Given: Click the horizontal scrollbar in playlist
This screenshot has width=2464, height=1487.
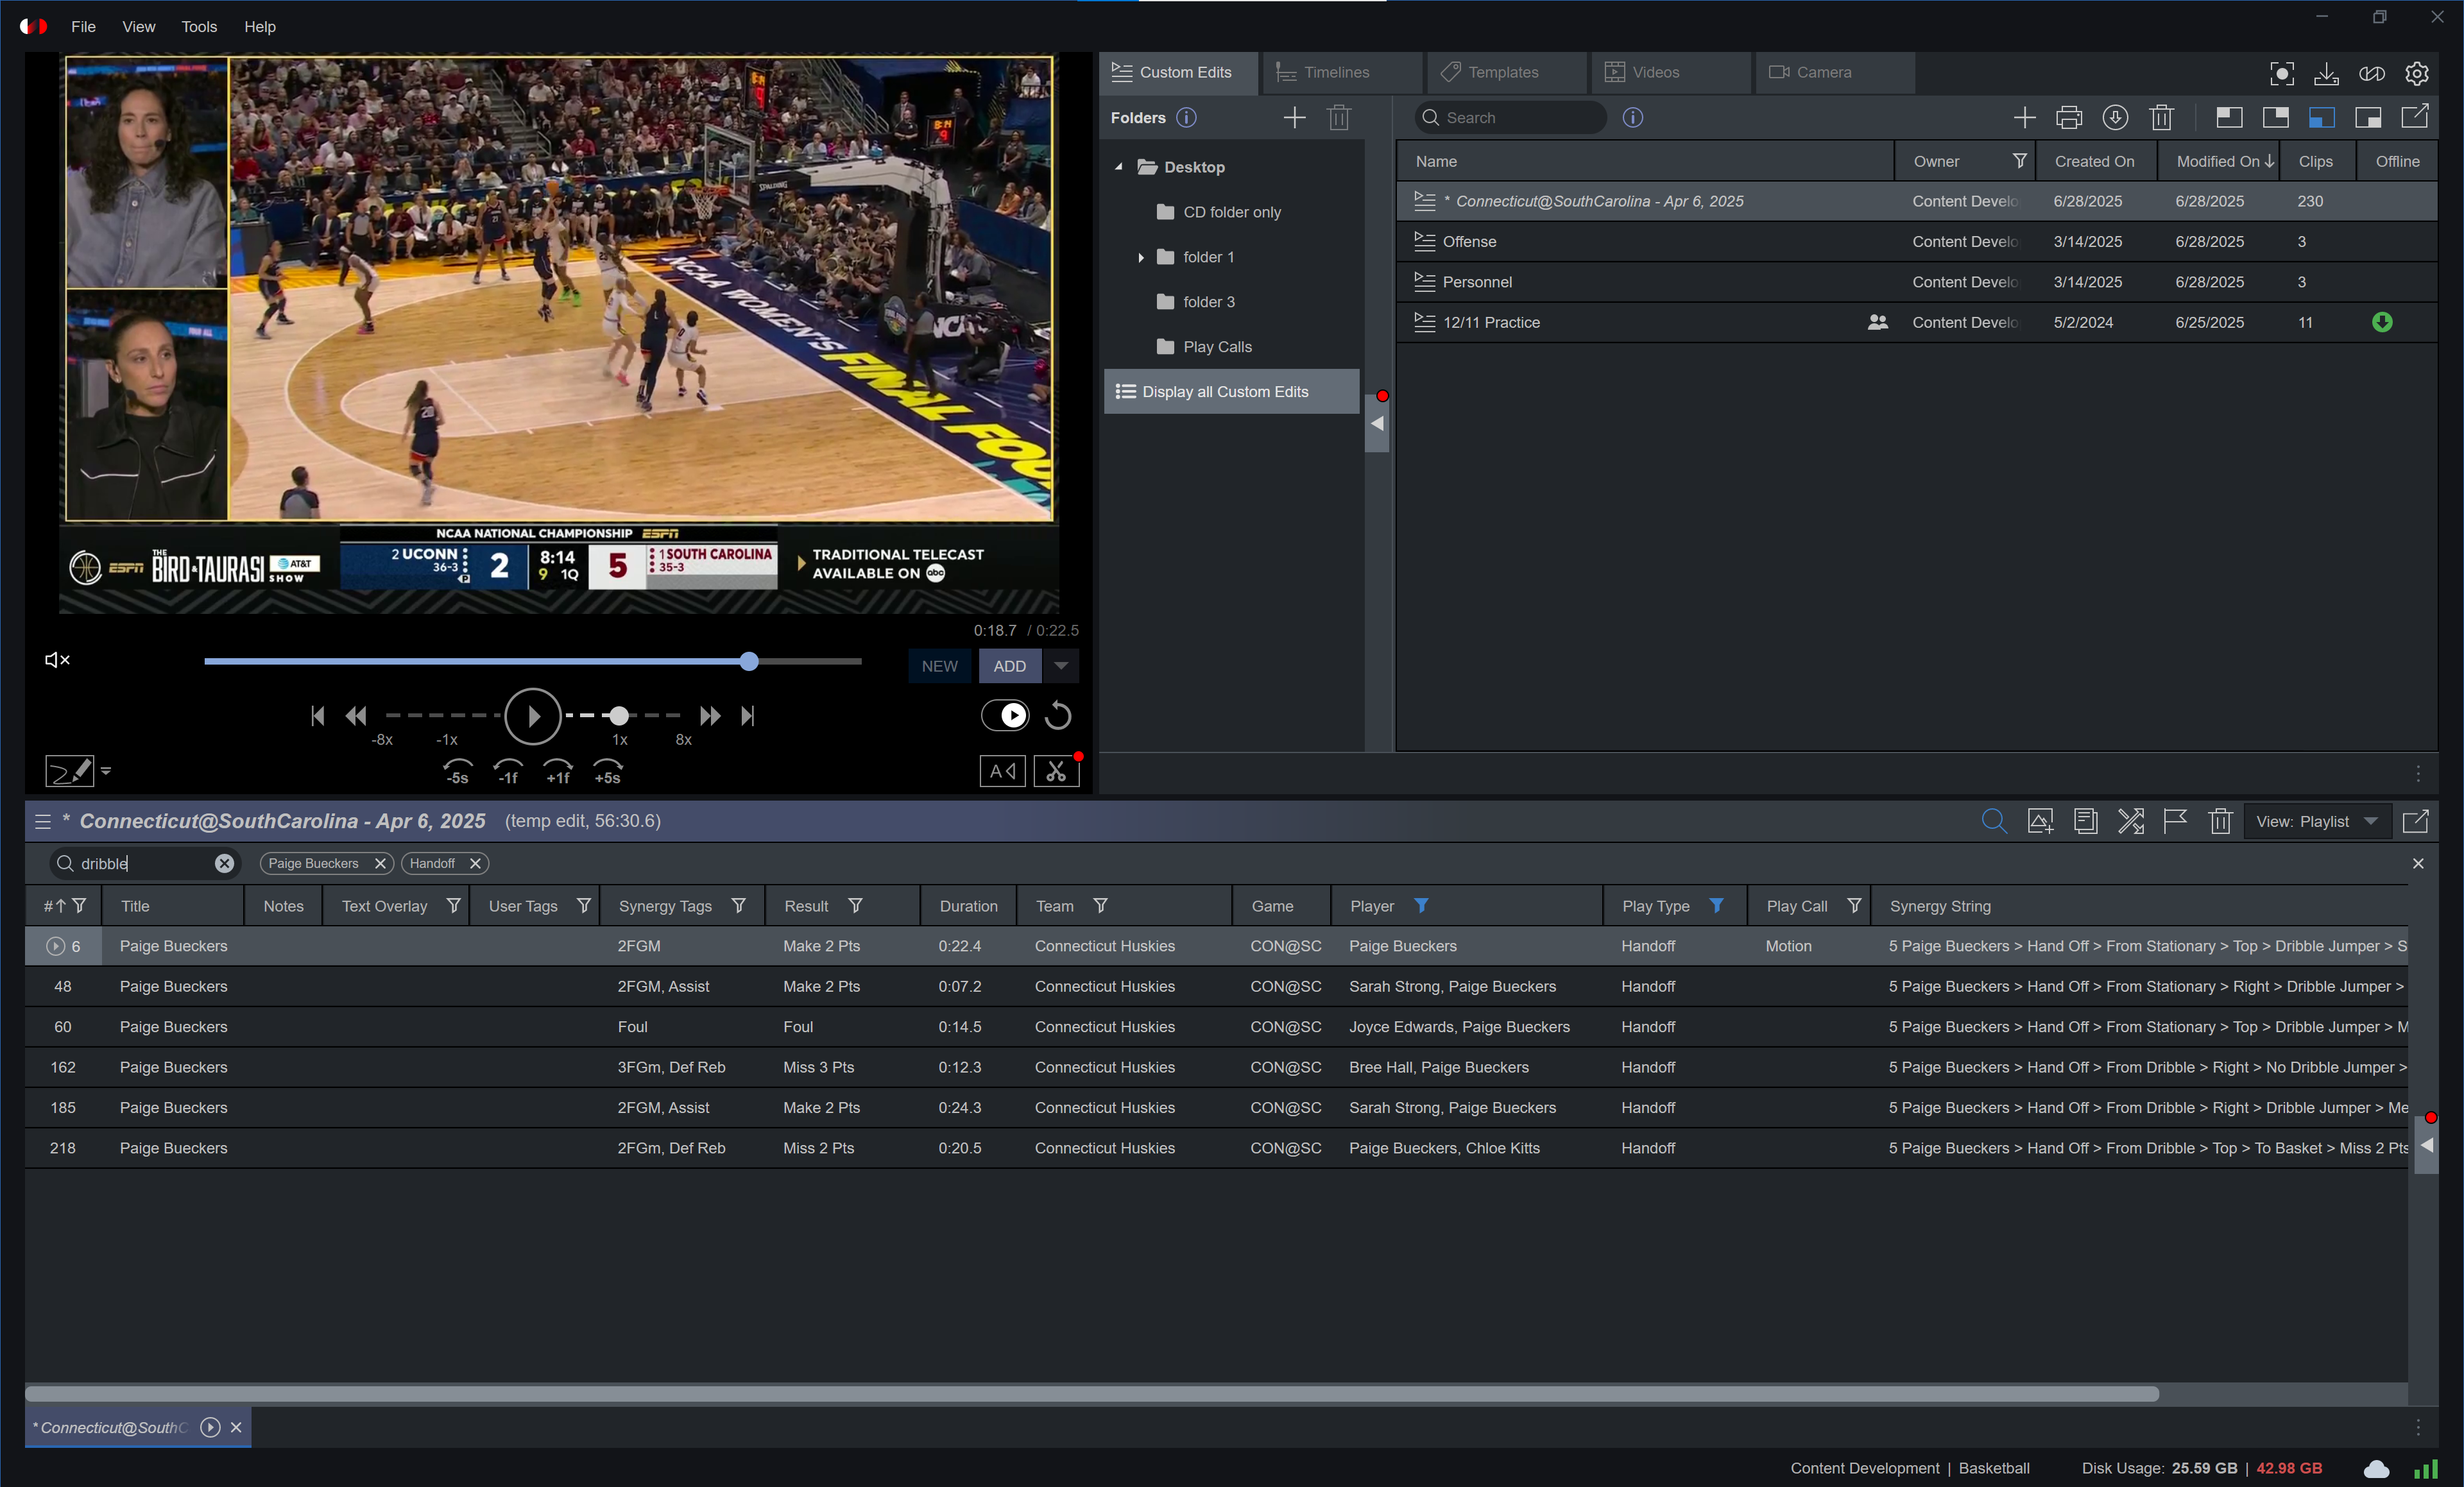Looking at the screenshot, I should tap(1091, 1393).
